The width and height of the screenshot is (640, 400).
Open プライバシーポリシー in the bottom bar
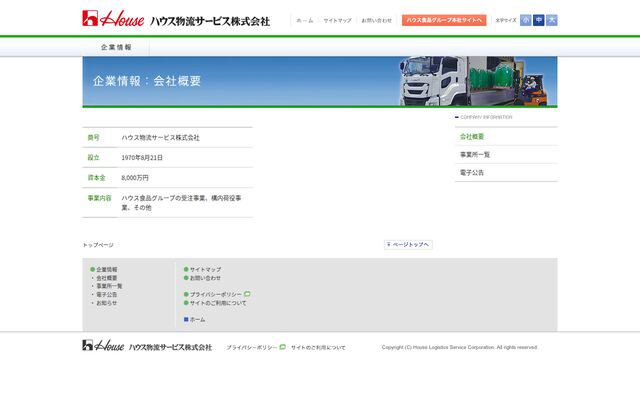point(252,347)
